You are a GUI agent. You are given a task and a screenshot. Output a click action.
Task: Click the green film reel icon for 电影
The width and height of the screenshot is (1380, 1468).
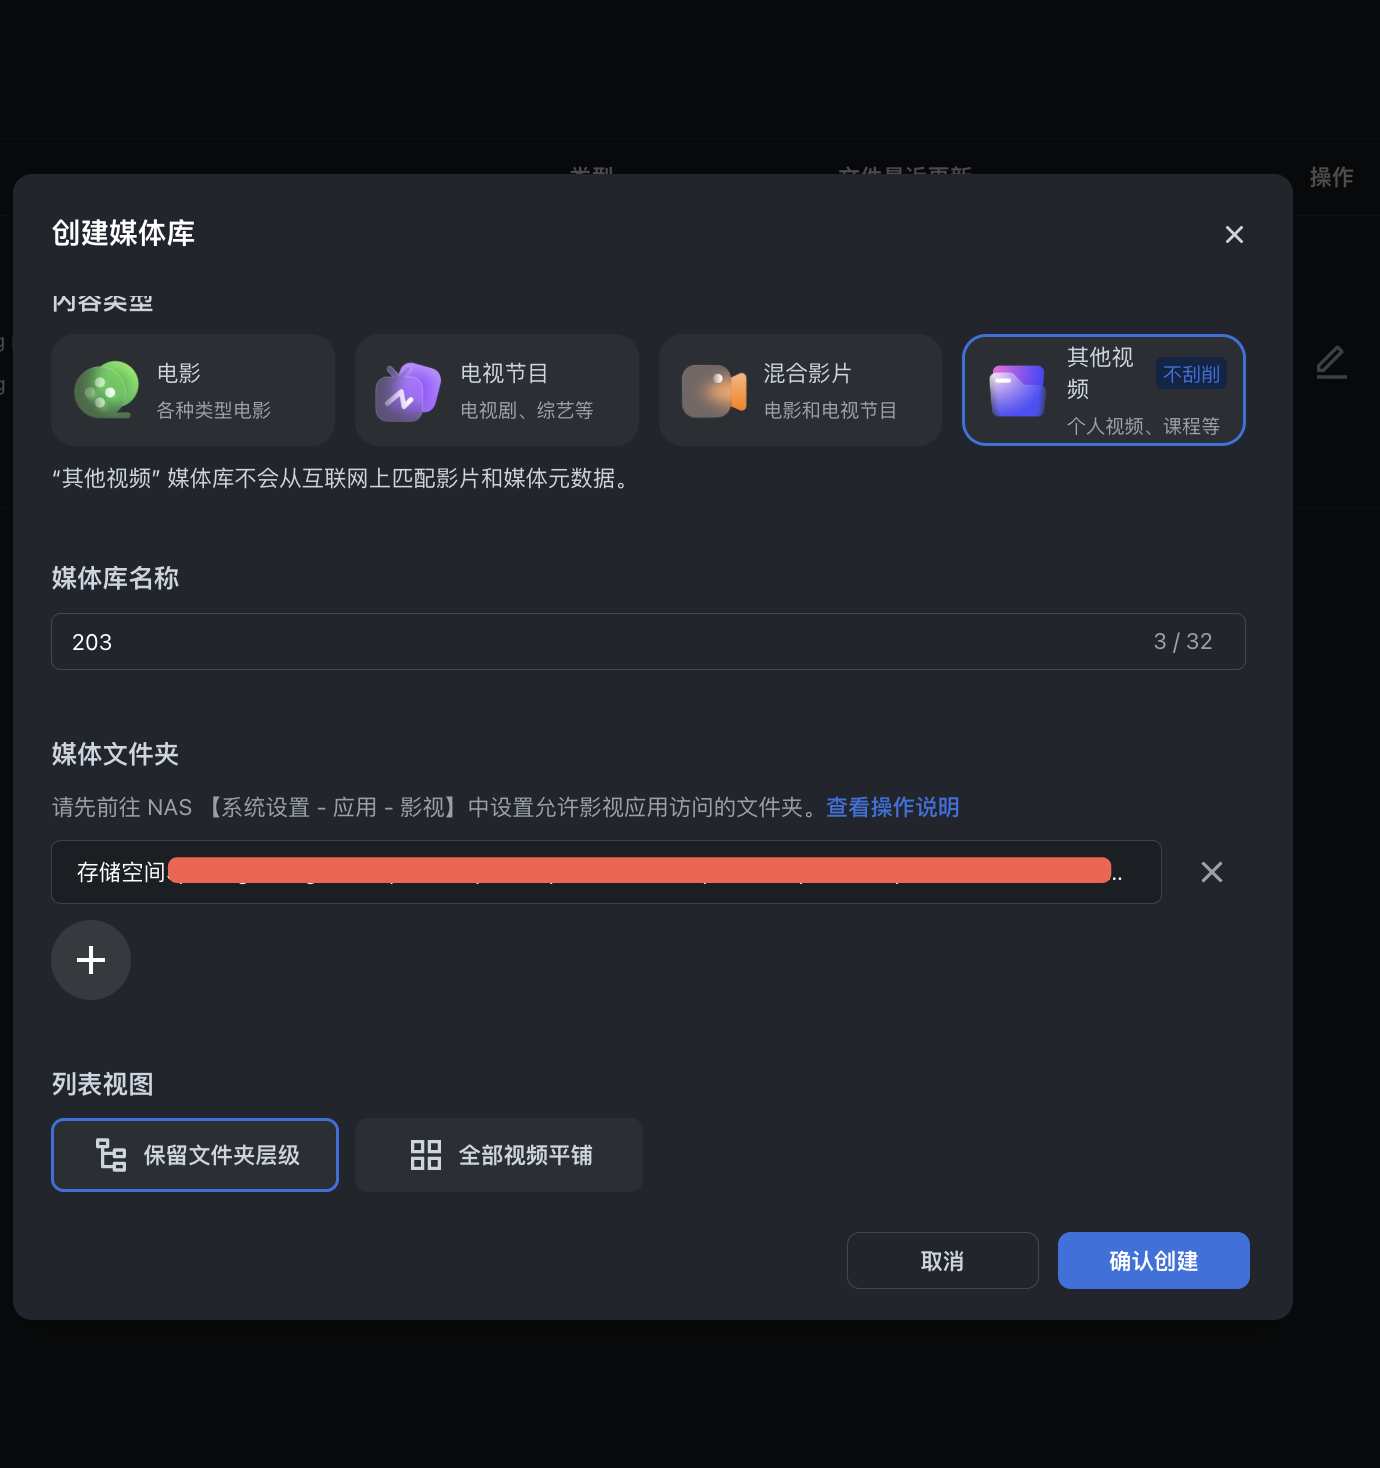tap(106, 390)
